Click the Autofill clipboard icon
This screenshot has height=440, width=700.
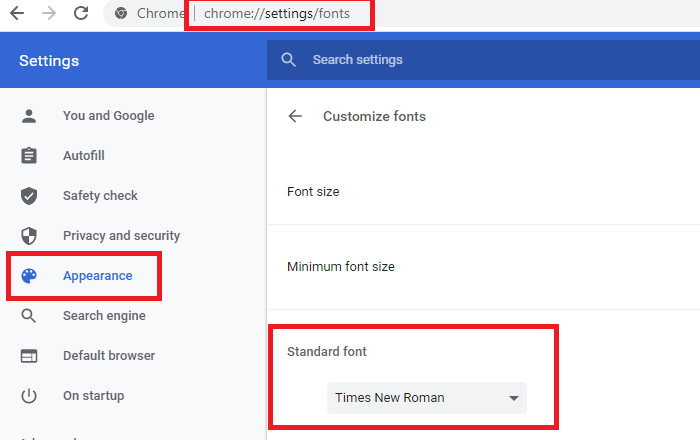click(29, 156)
